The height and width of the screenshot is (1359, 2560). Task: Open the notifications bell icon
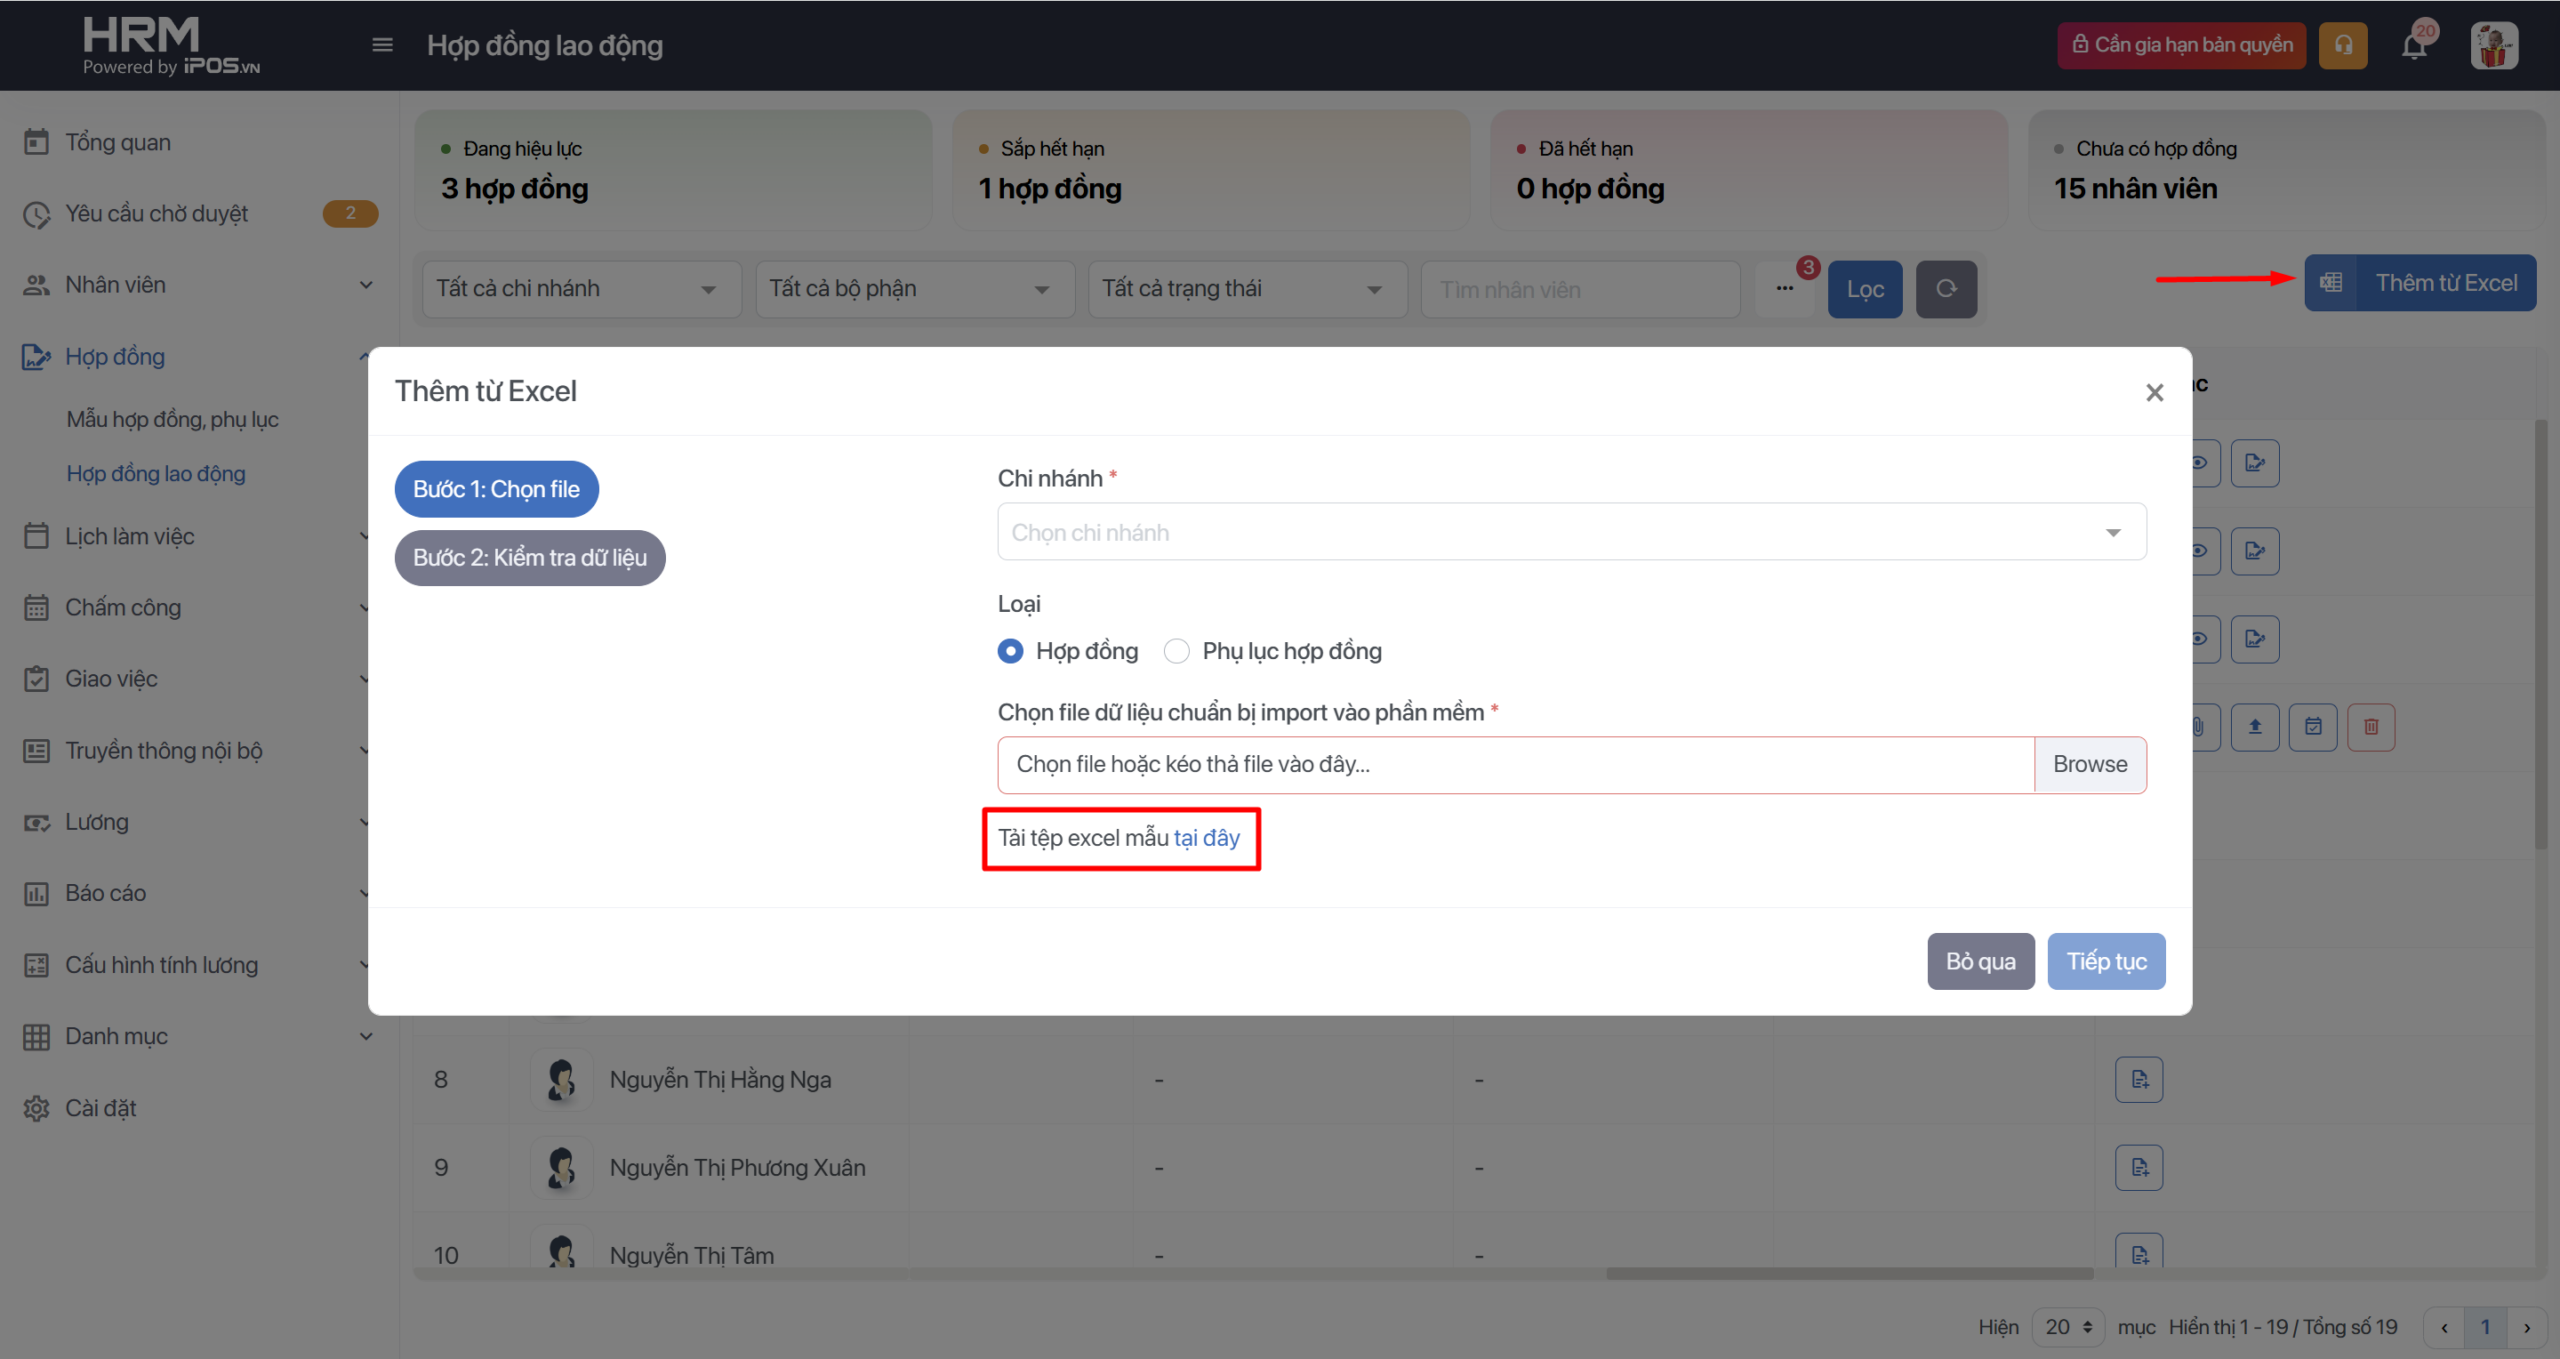2415,46
